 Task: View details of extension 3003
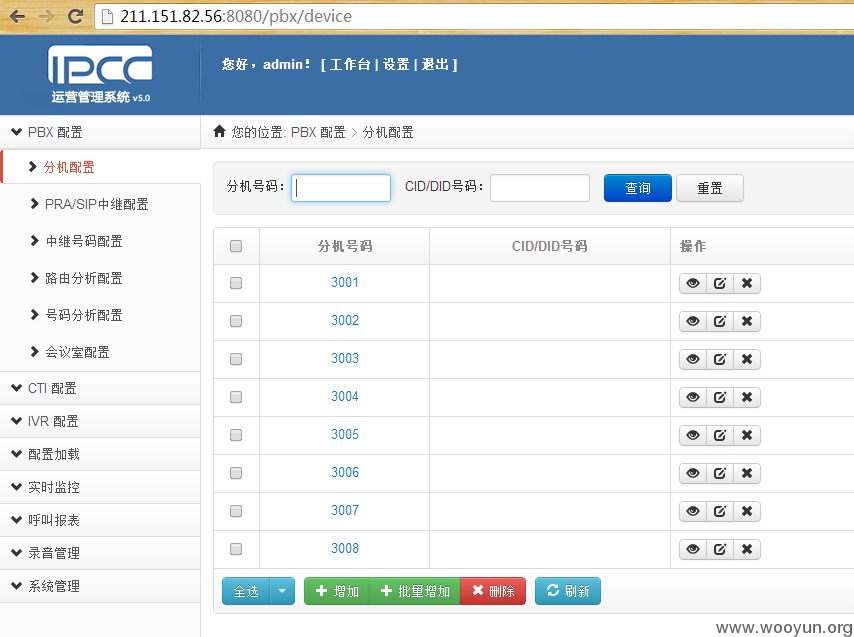click(693, 359)
